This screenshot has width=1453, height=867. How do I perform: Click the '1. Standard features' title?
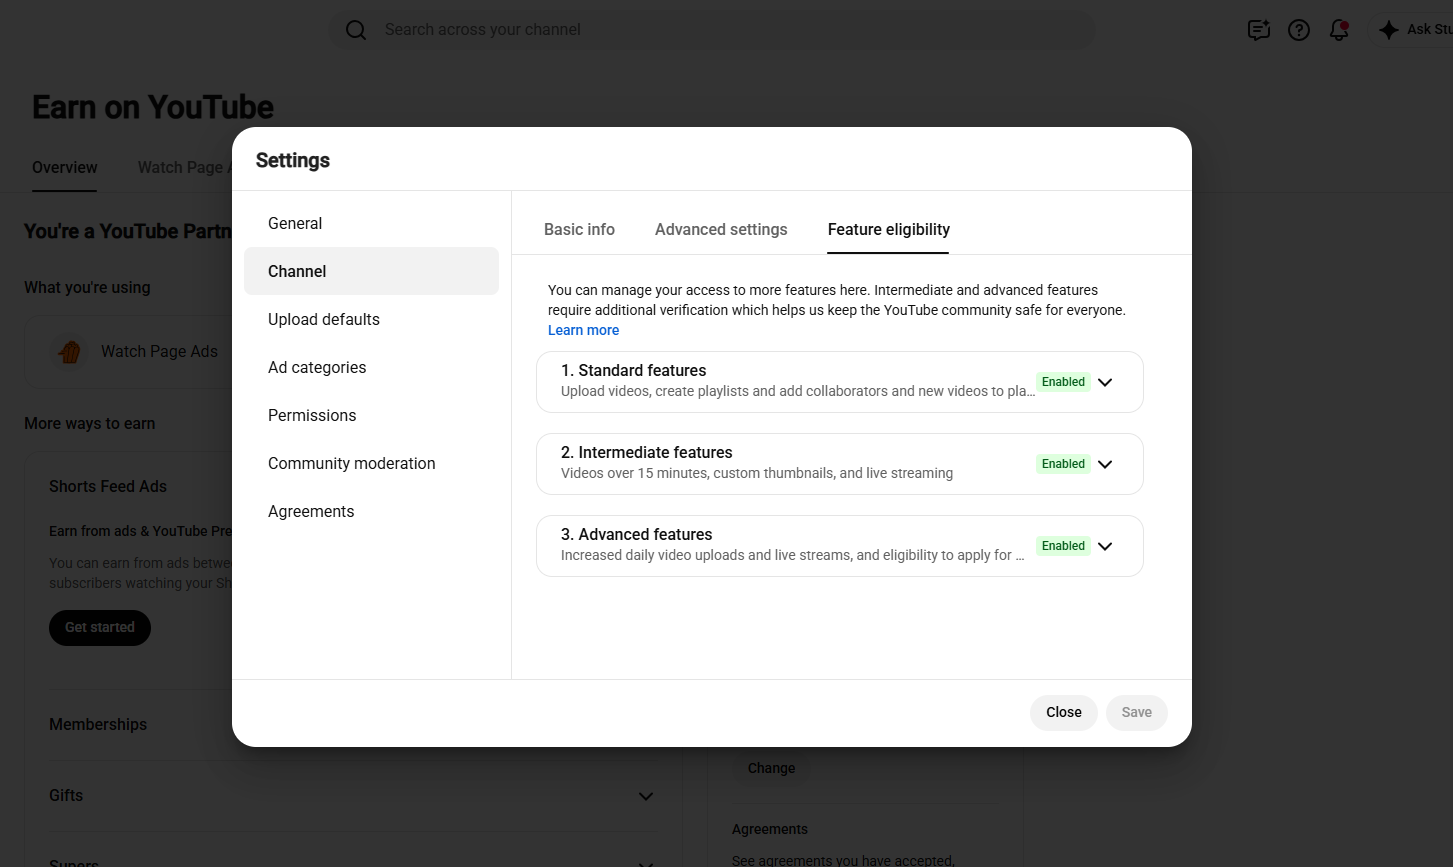[x=633, y=370]
